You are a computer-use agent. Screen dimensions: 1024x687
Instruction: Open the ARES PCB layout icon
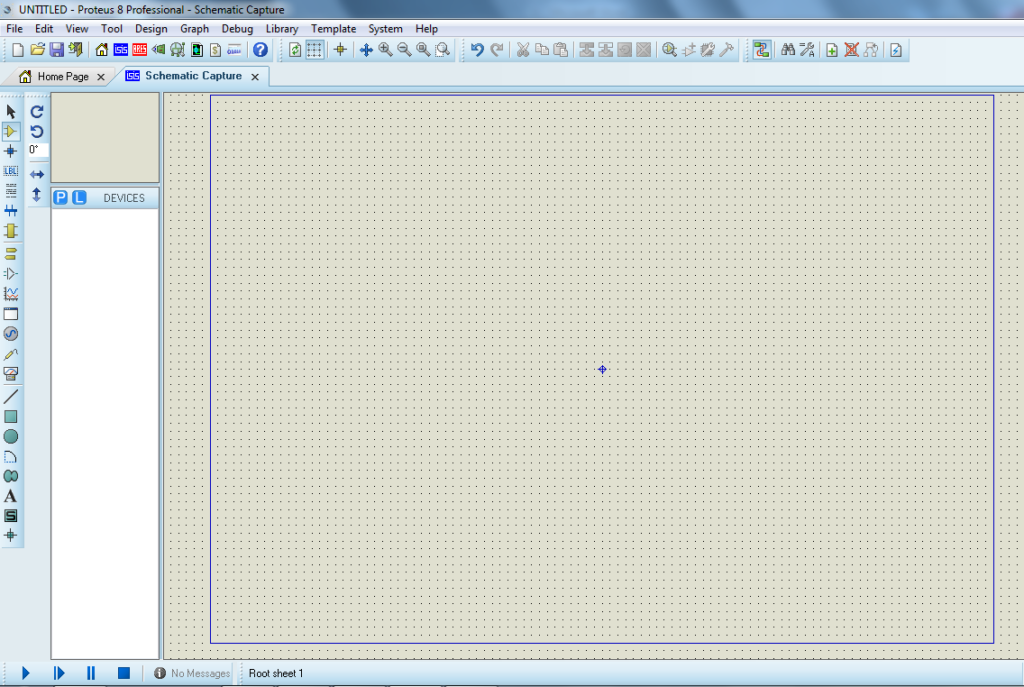(140, 50)
